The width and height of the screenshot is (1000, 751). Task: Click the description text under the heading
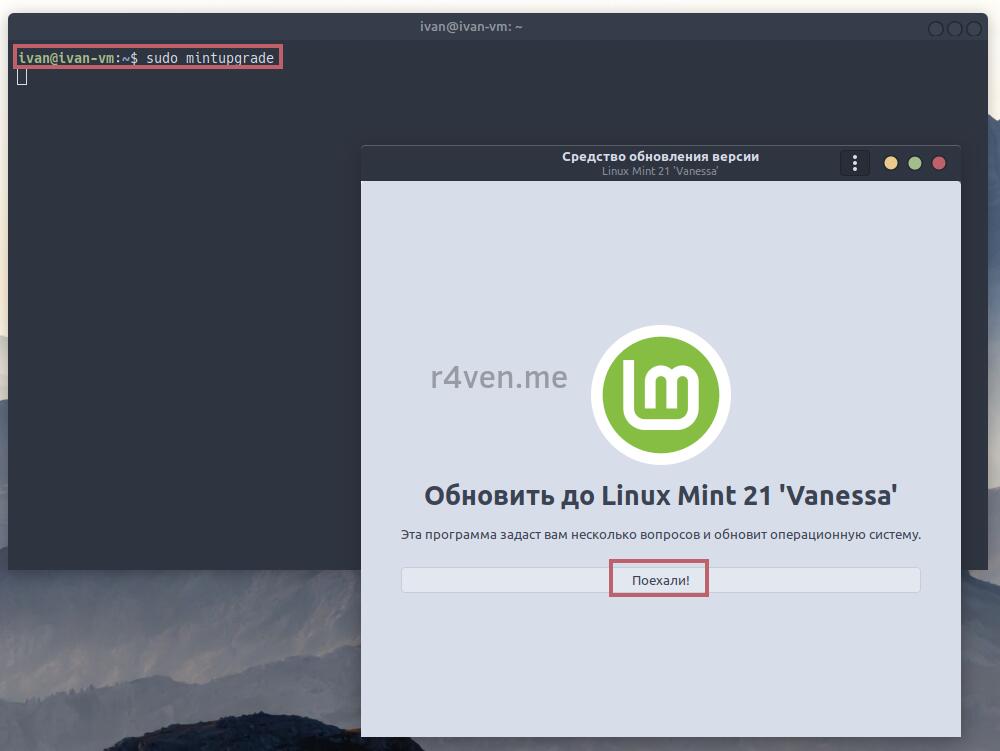coord(660,535)
